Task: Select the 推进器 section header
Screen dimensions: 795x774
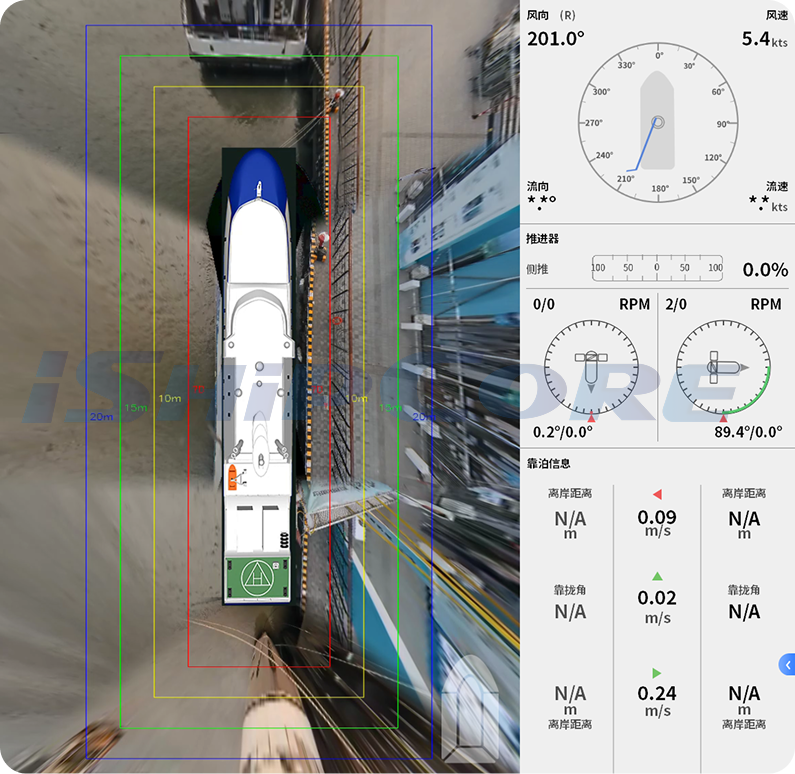Action: tap(542, 239)
